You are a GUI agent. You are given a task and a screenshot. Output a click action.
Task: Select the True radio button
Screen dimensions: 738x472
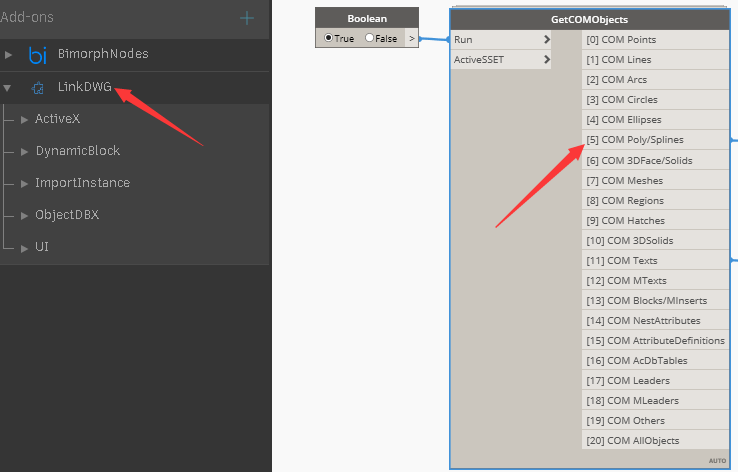329,38
